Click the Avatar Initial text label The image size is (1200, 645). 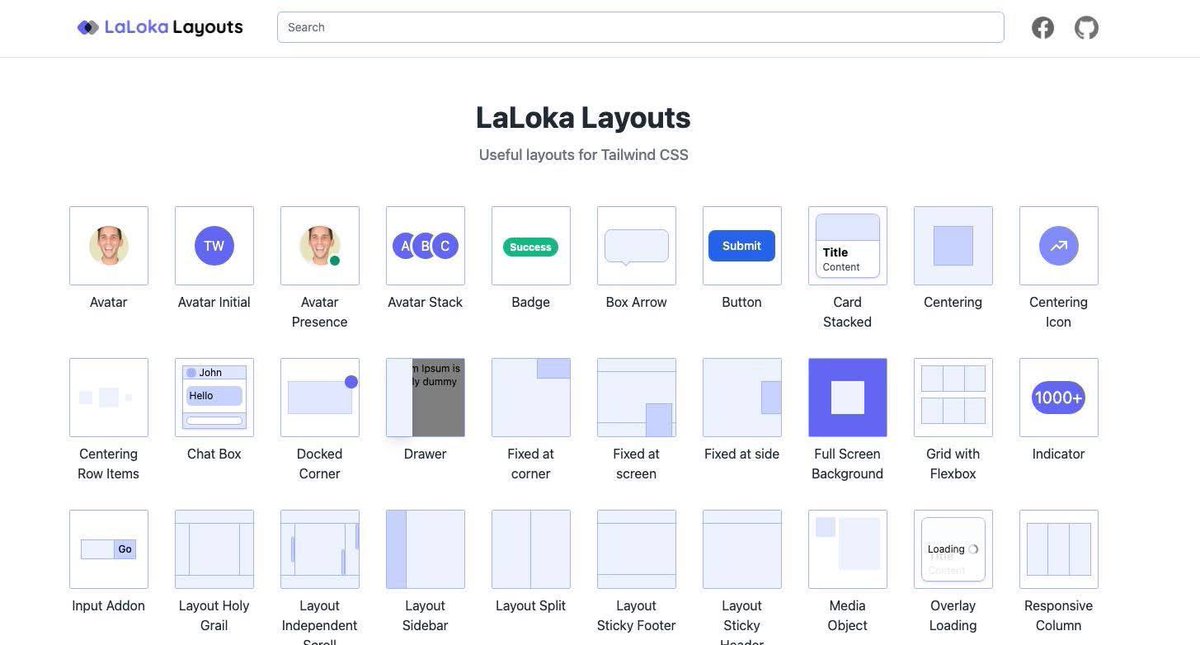point(214,302)
